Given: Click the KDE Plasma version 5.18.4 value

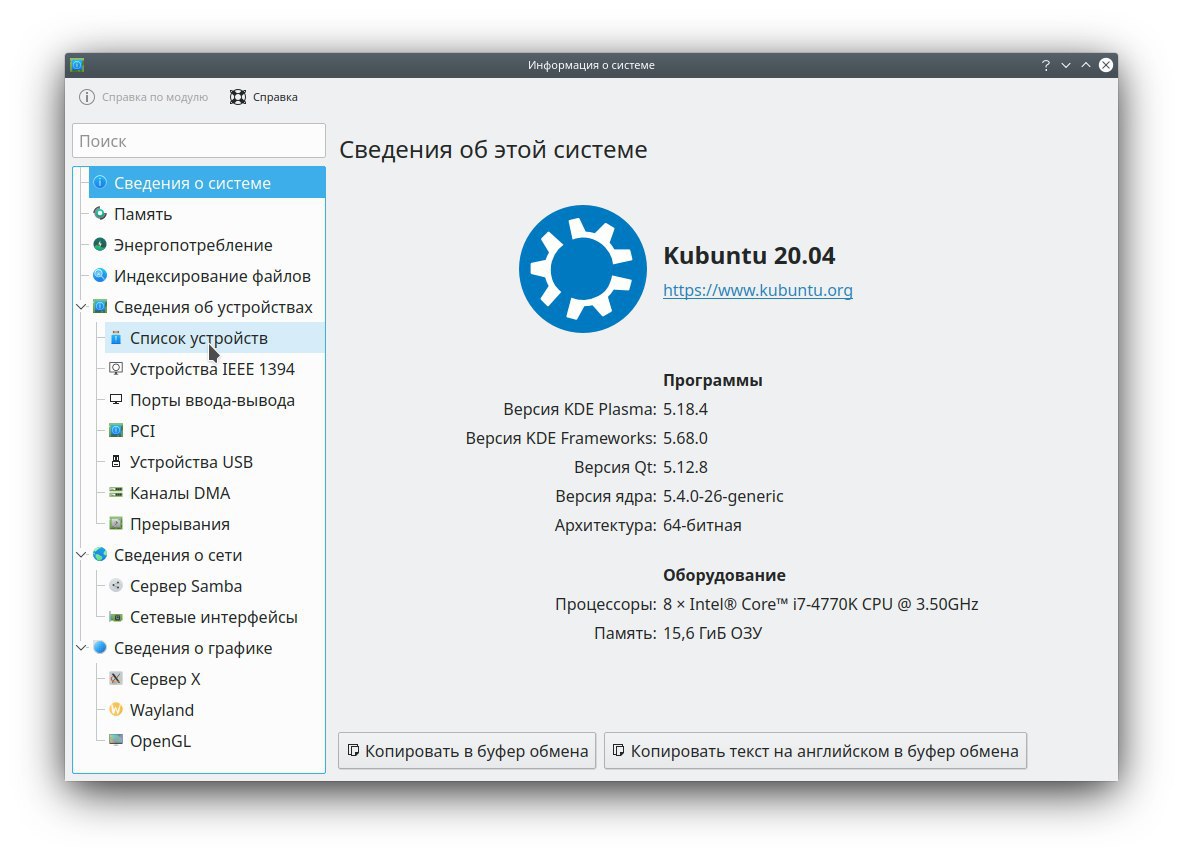Looking at the screenshot, I should [x=685, y=409].
